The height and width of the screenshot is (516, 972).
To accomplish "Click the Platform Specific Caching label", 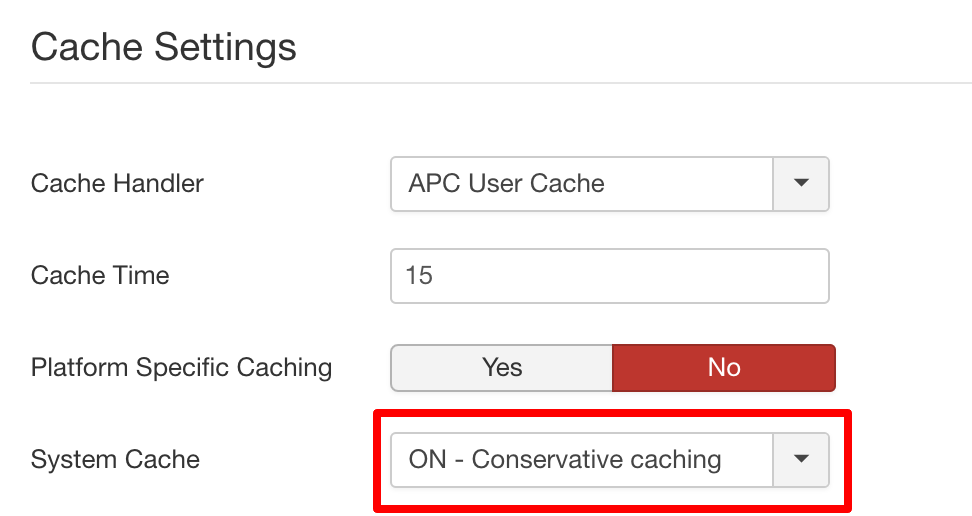I will pyautogui.click(x=181, y=368).
